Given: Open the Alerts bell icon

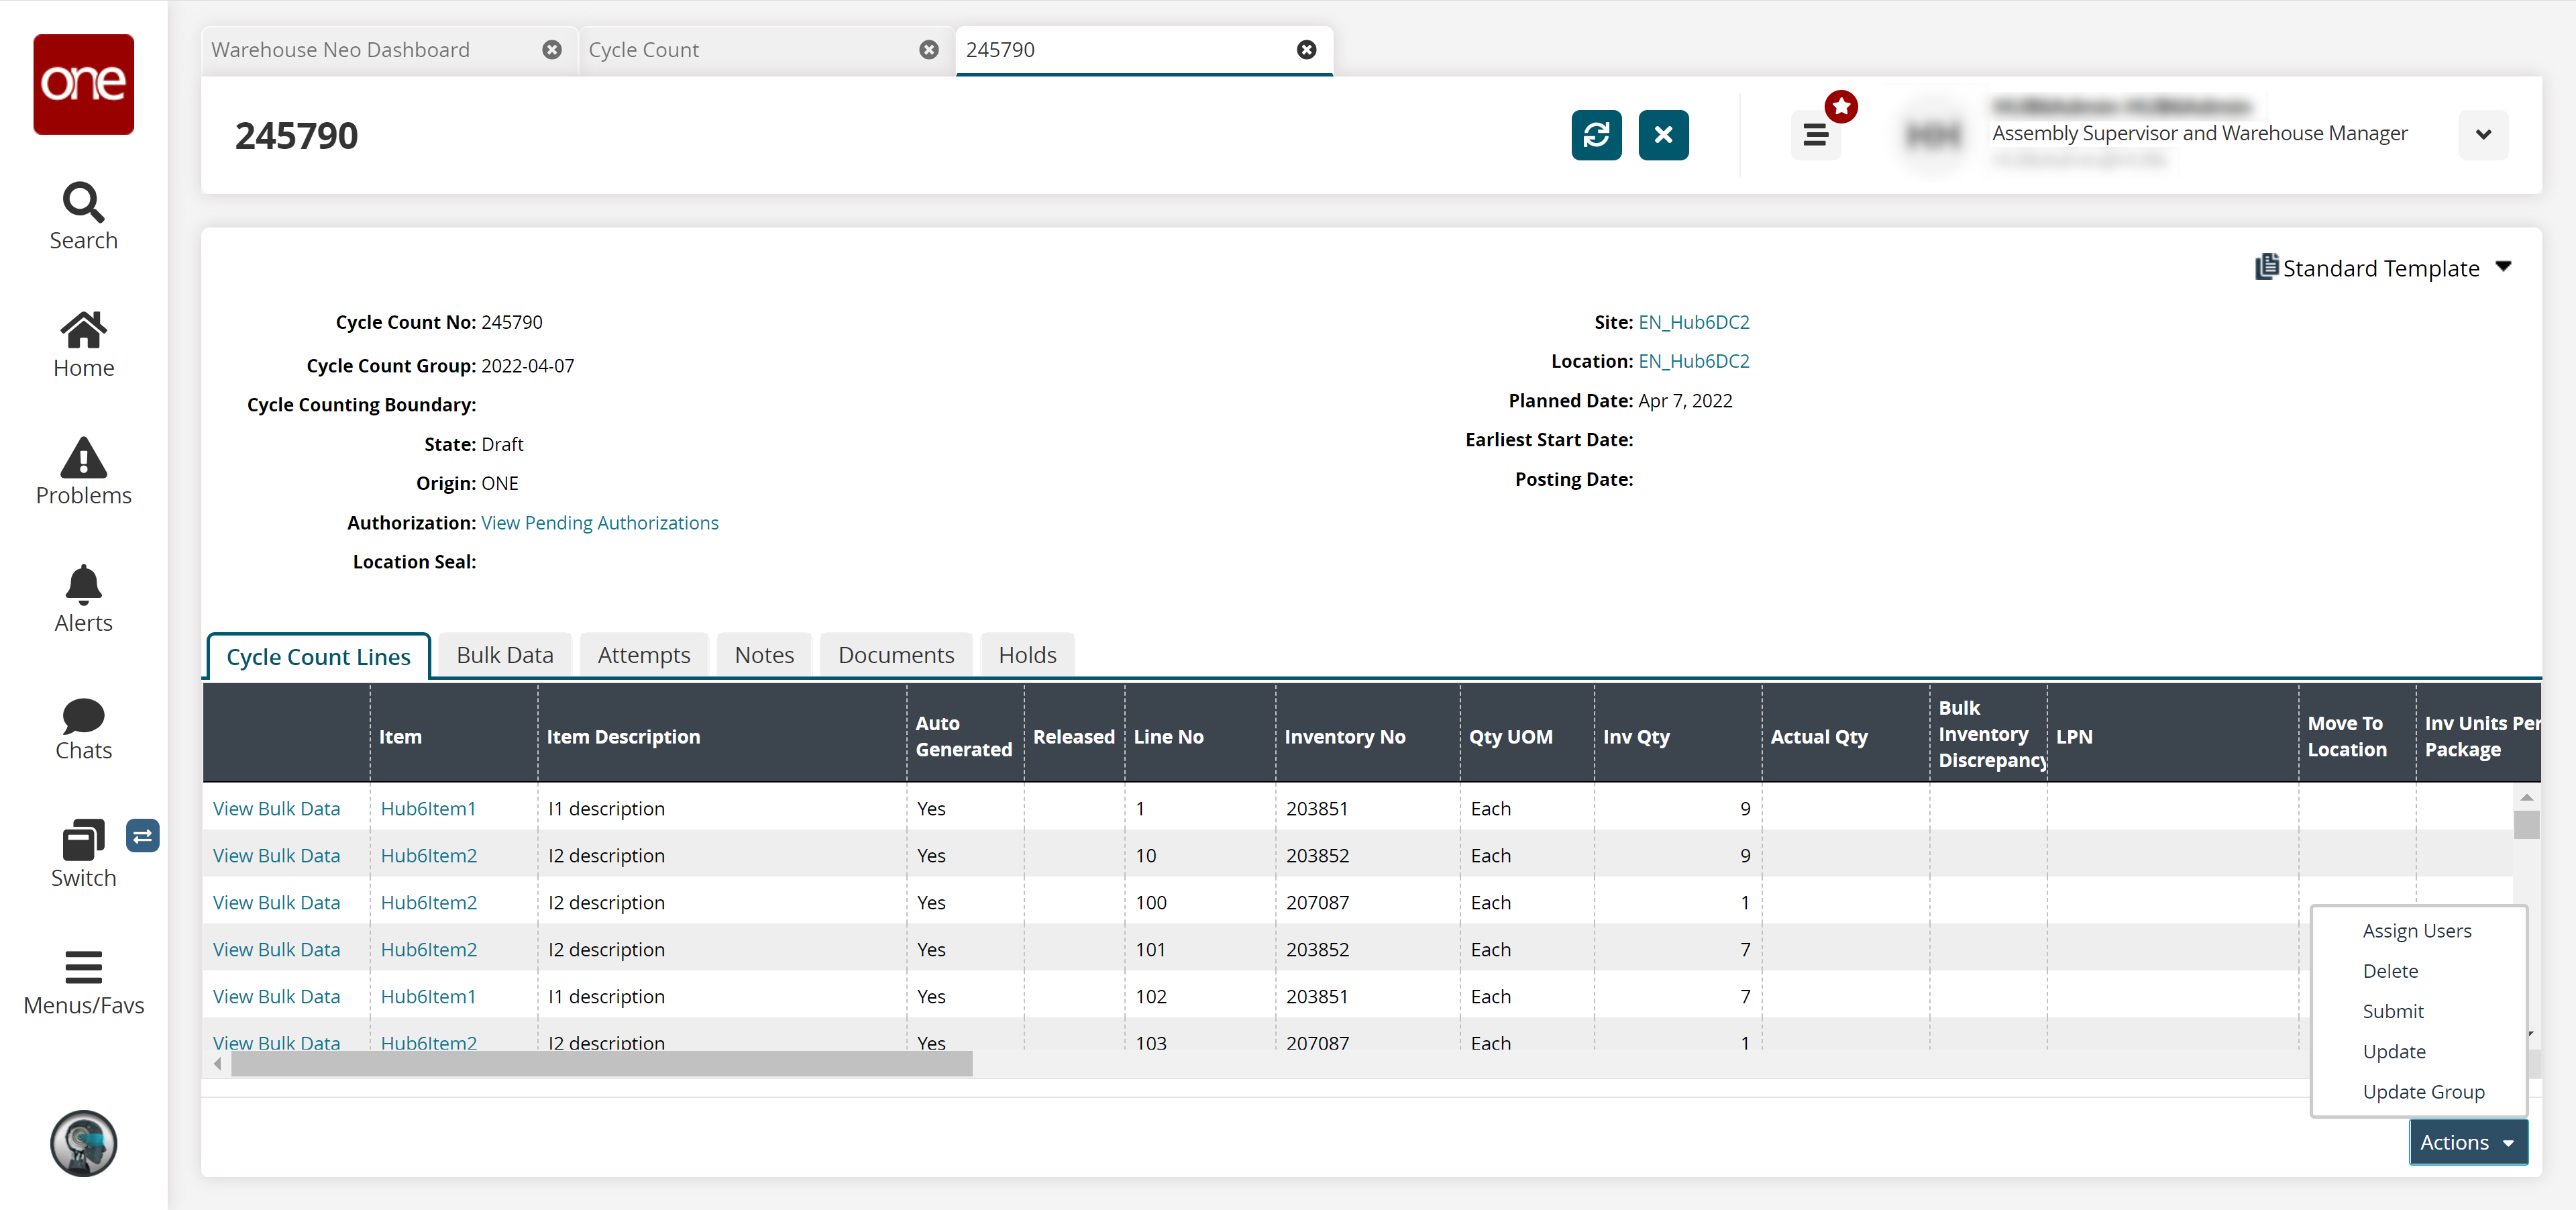Looking at the screenshot, I should pyautogui.click(x=83, y=585).
